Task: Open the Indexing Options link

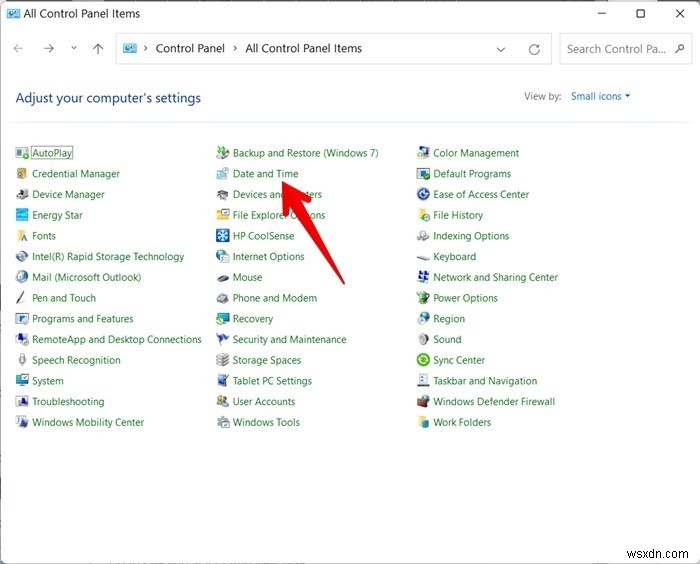Action: tap(471, 236)
